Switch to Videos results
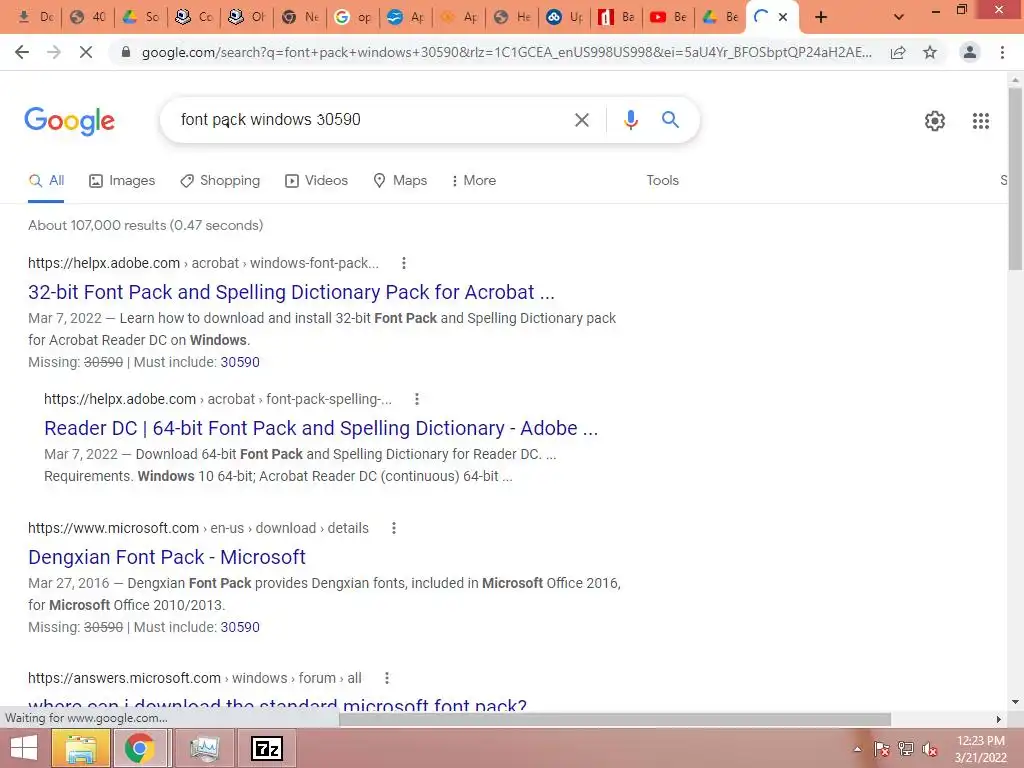Image resolution: width=1024 pixels, height=768 pixels. click(x=317, y=180)
